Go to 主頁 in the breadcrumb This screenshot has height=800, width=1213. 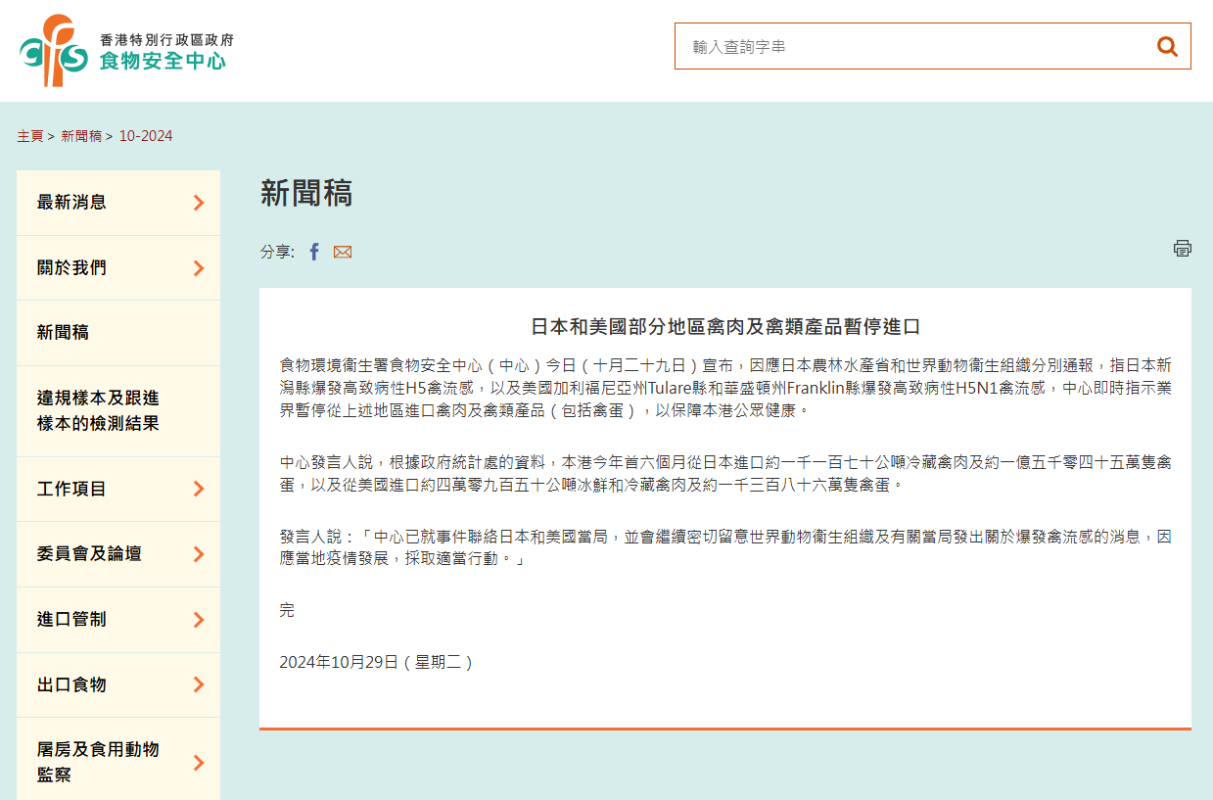point(30,136)
